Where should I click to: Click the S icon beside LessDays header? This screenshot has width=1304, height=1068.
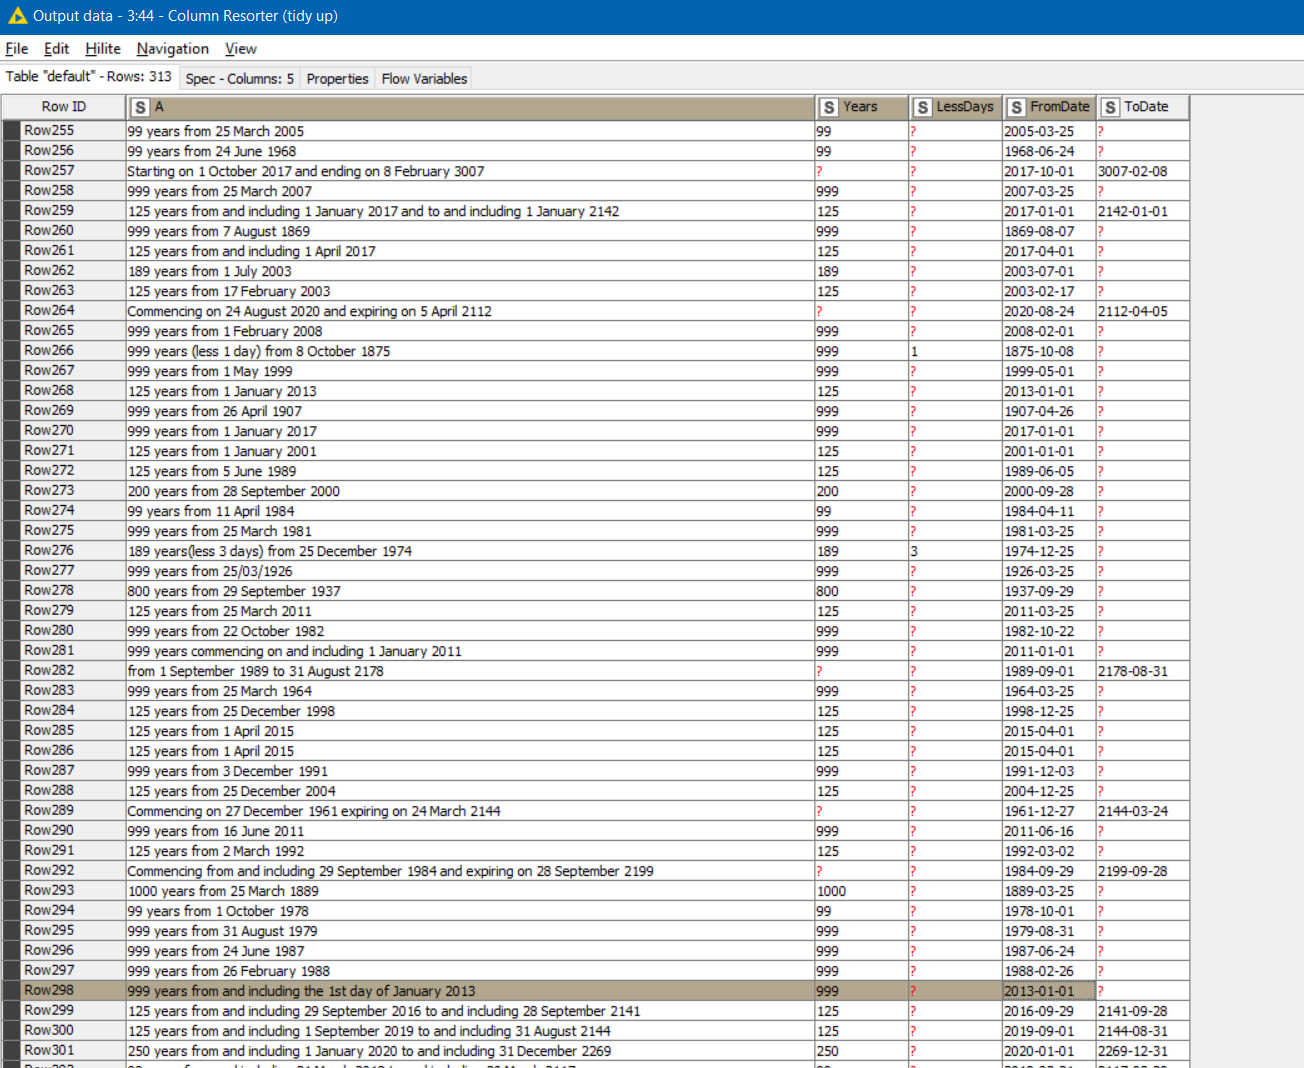click(x=923, y=108)
